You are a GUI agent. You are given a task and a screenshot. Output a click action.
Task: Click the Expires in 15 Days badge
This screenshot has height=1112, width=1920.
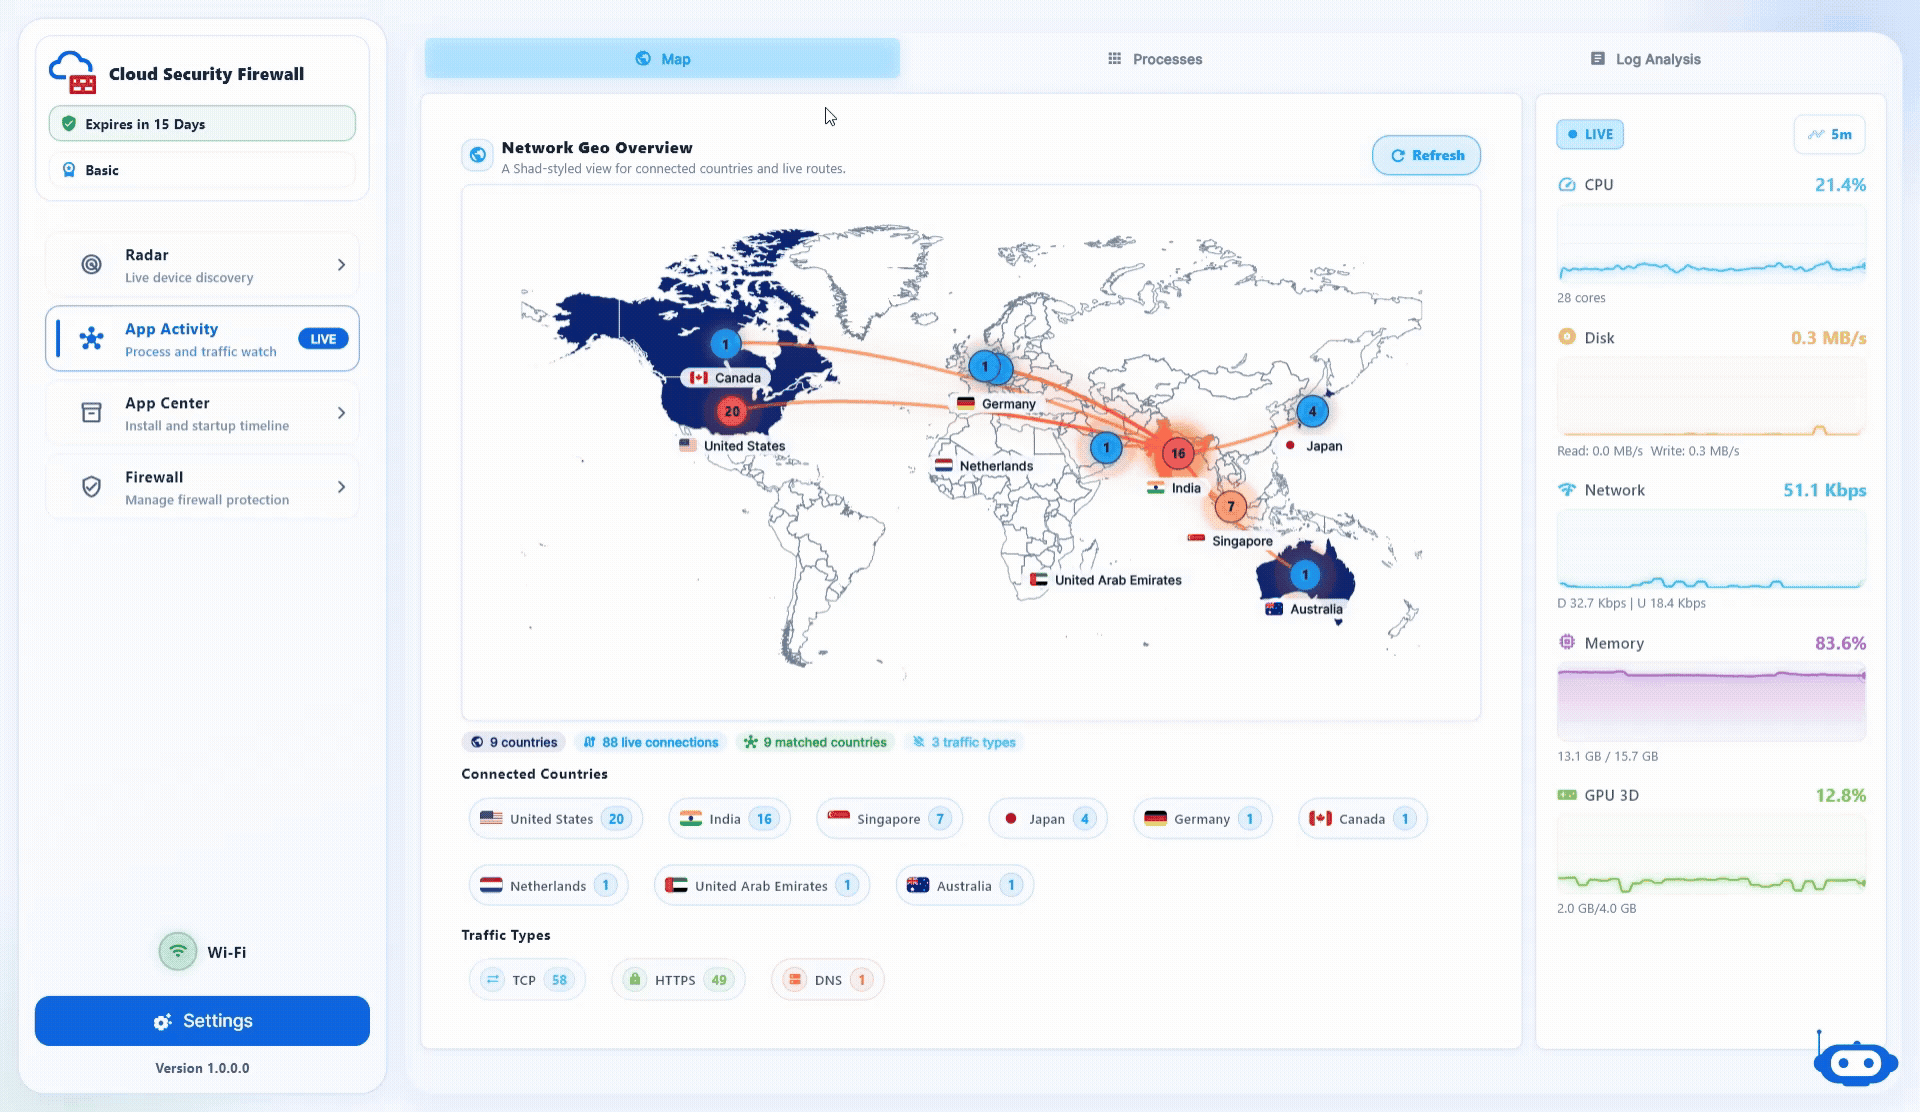[x=202, y=124]
